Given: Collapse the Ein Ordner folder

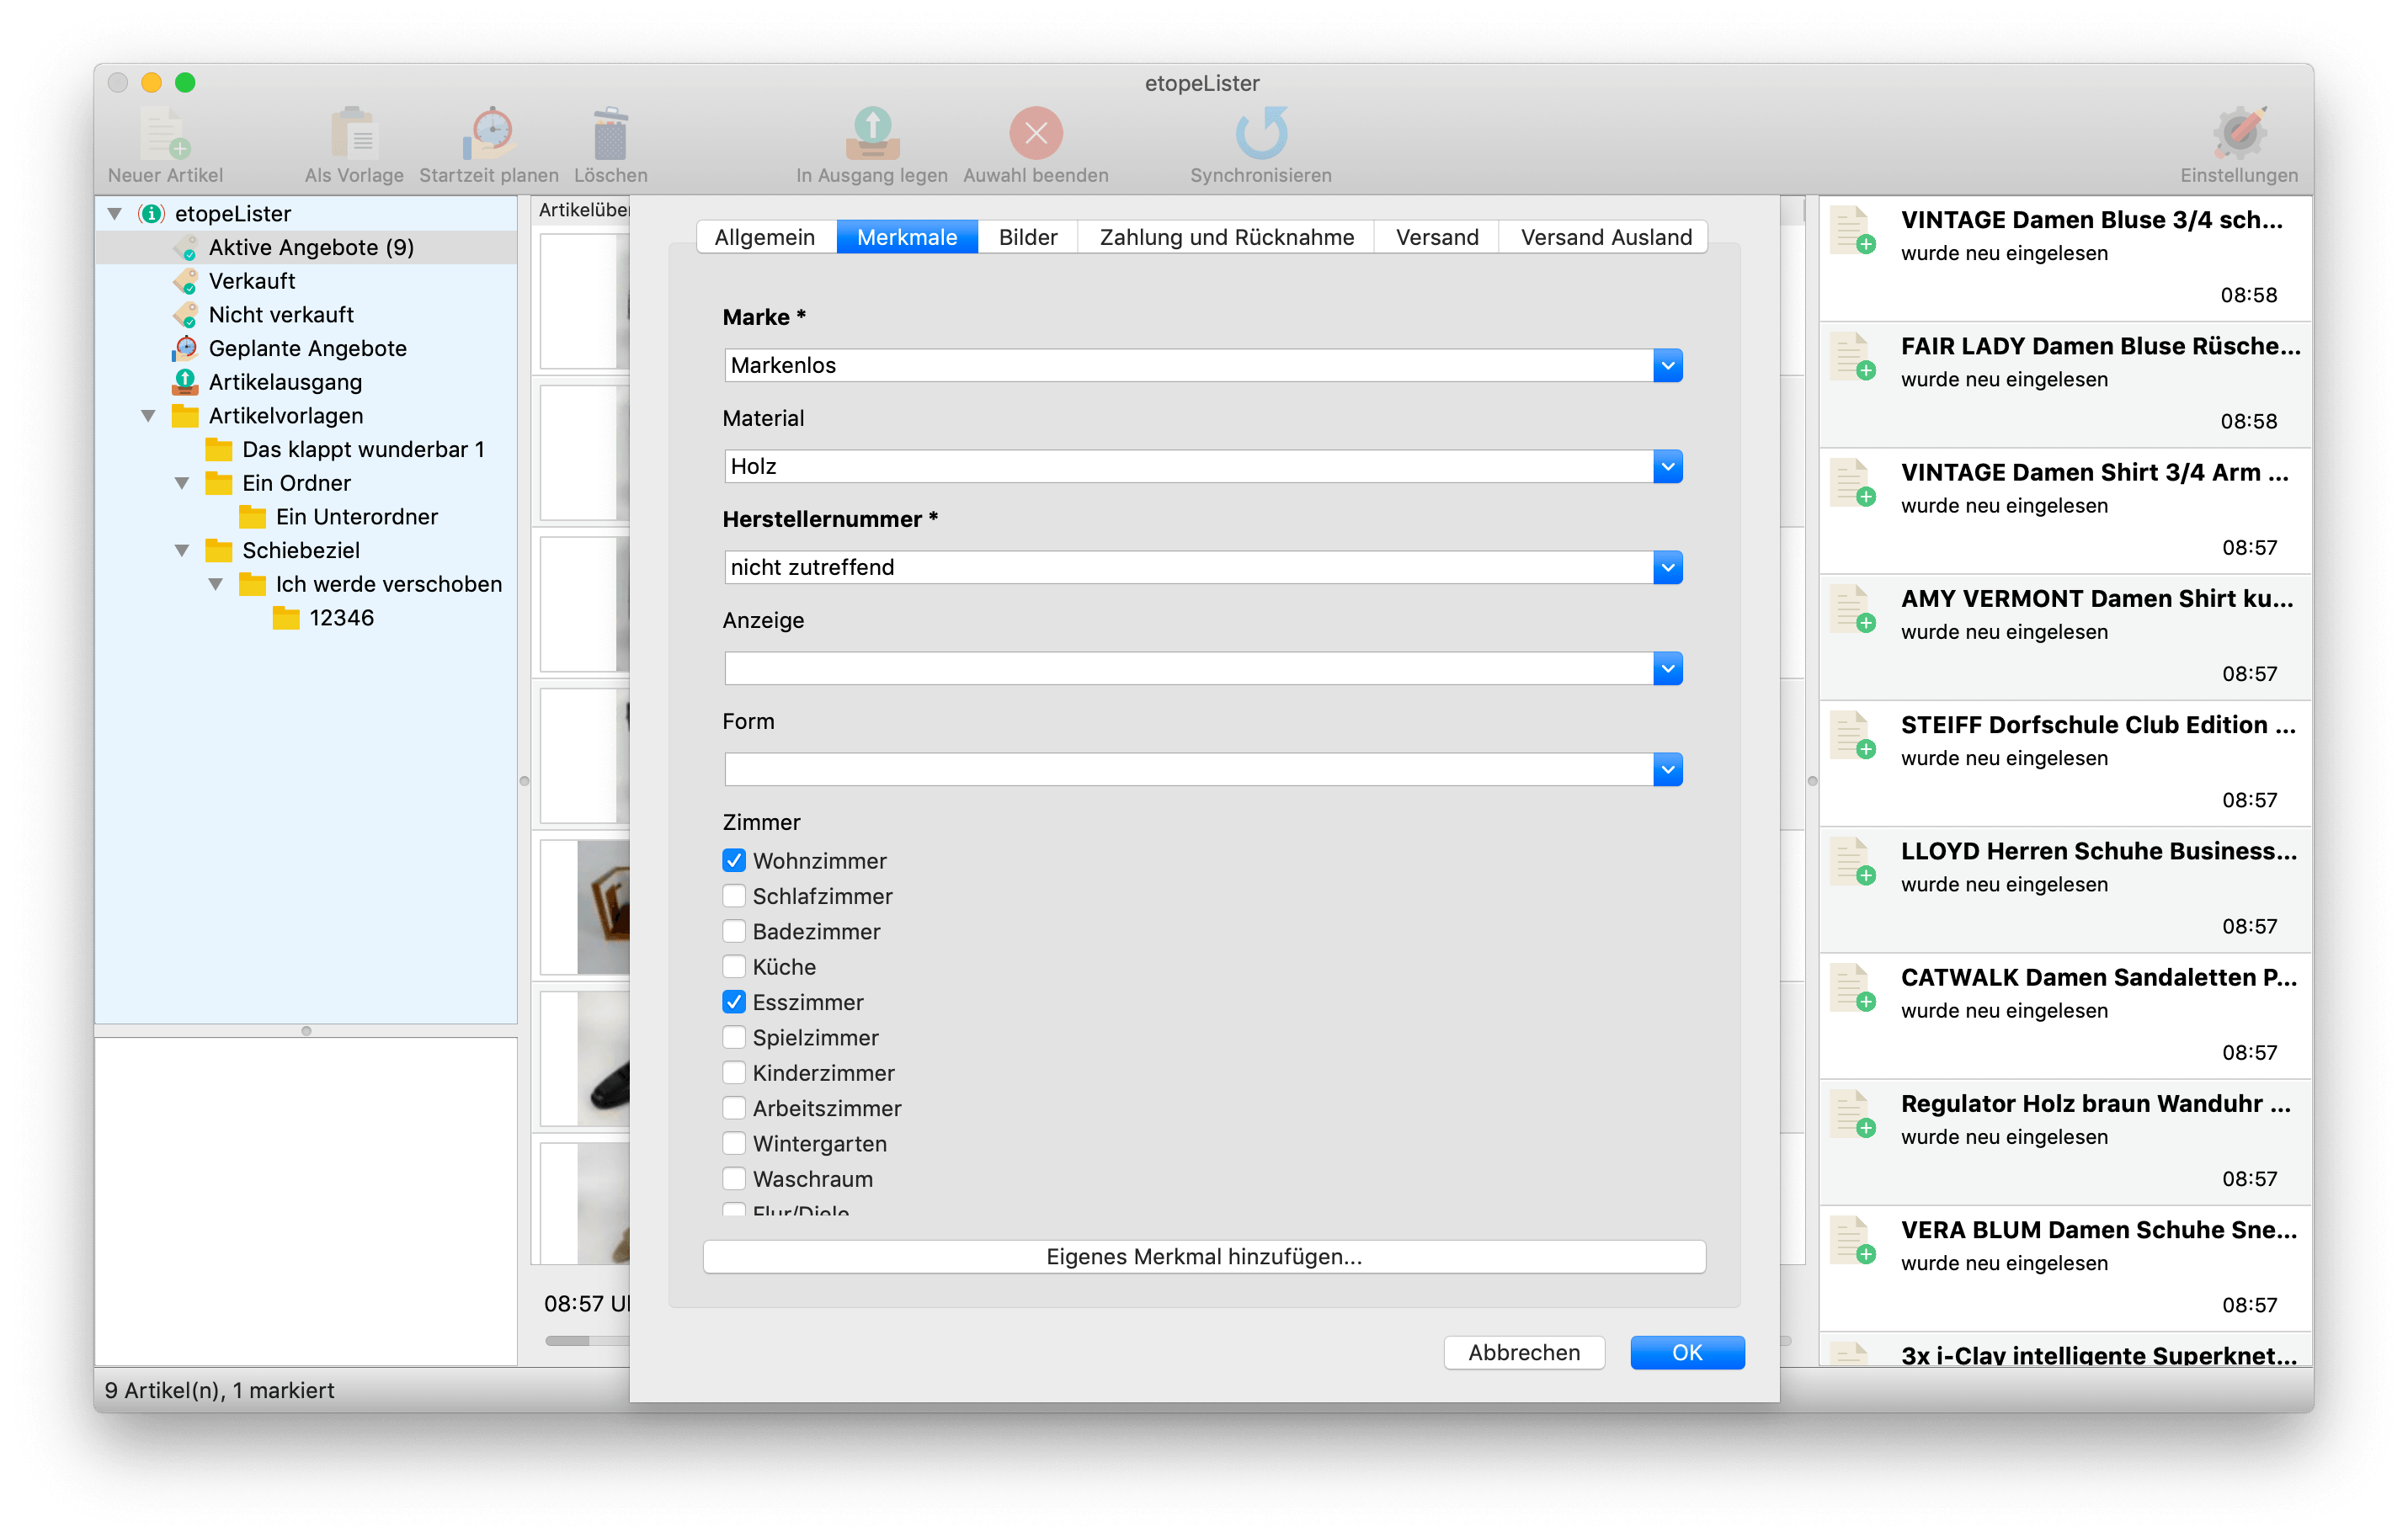Looking at the screenshot, I should coord(182,484).
